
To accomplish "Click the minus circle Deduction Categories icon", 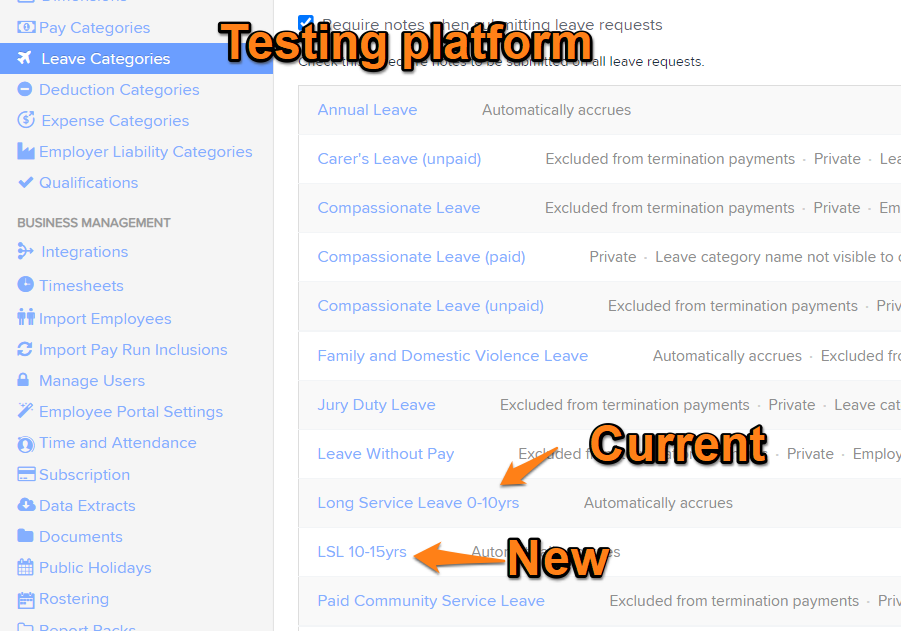I will 25,89.
